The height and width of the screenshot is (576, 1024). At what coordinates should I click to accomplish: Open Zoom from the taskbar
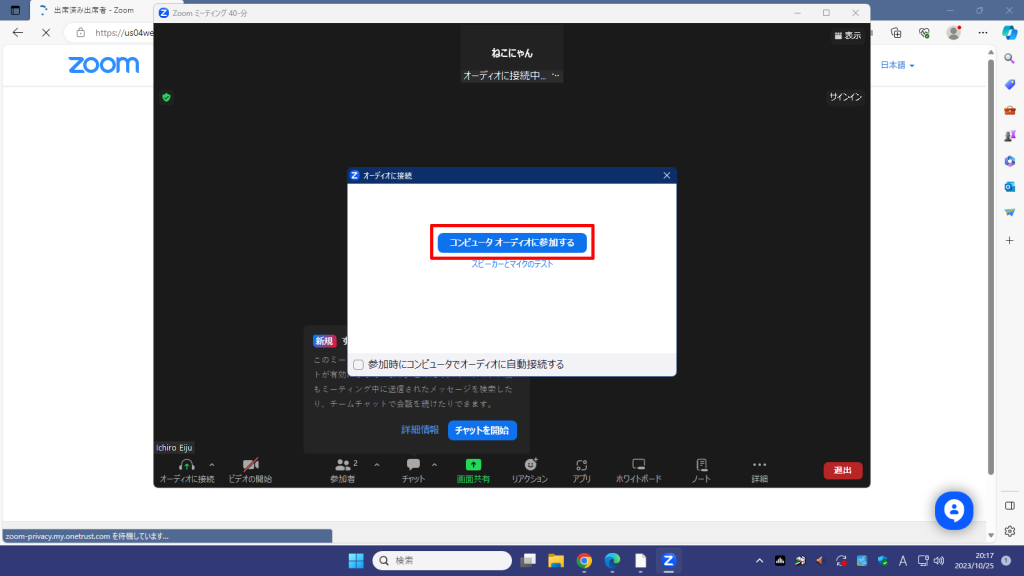[x=668, y=560]
